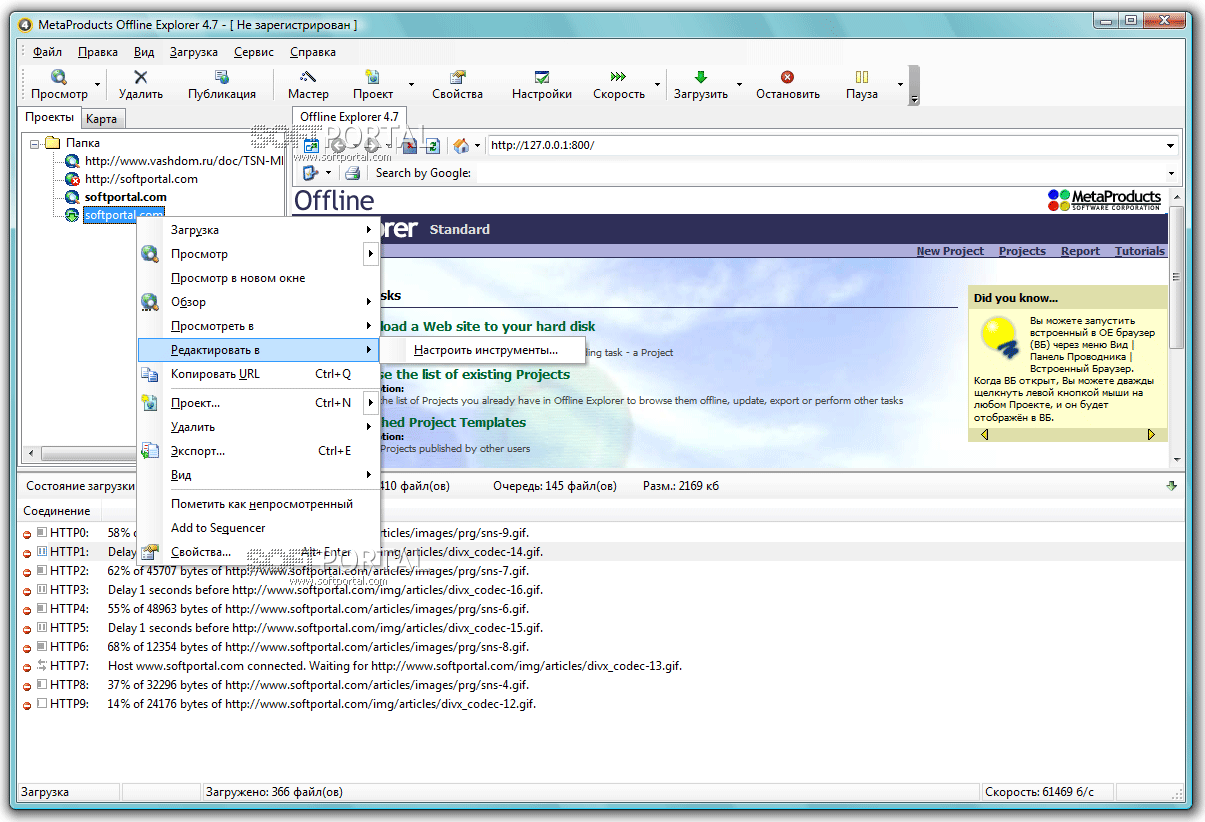Image resolution: width=1205 pixels, height=822 pixels.
Task: Open the Обзор submenu in the context menu
Action: point(259,302)
